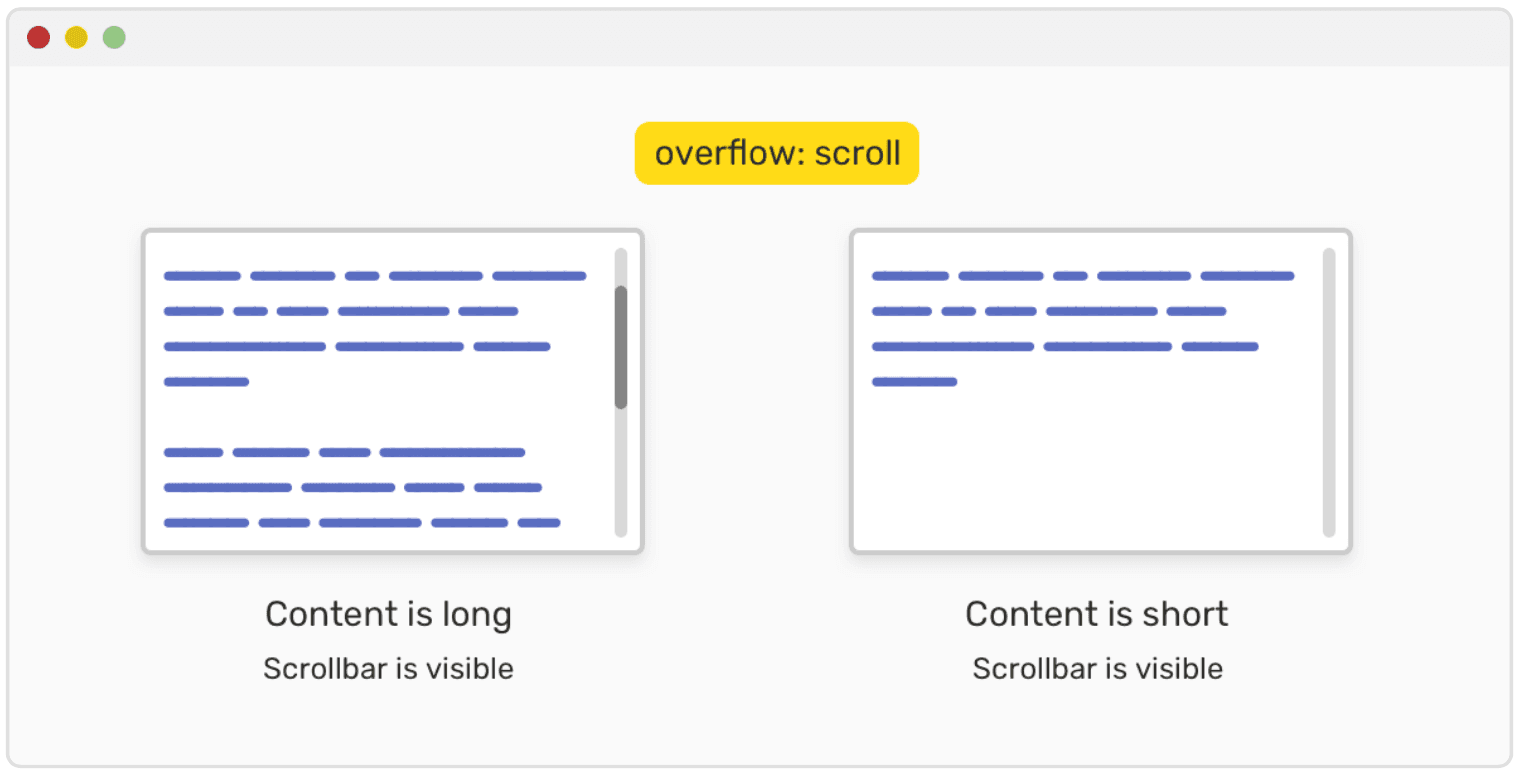
Task: Click the yellow minimize window button
Action: [76, 38]
